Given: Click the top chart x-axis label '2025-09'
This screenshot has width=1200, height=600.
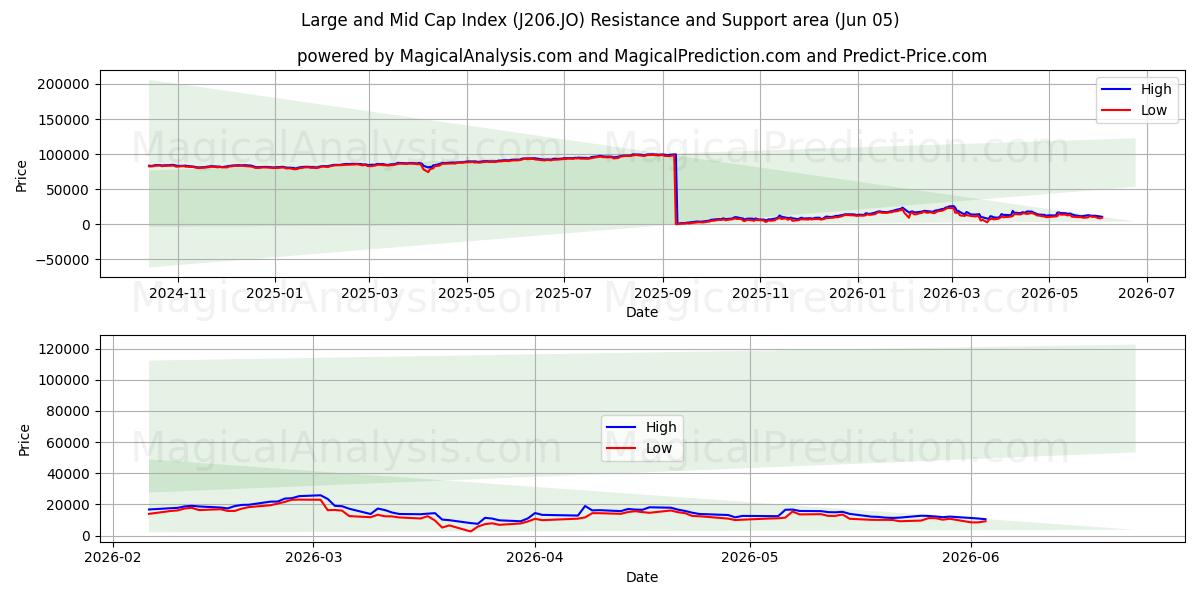Looking at the screenshot, I should pos(662,293).
